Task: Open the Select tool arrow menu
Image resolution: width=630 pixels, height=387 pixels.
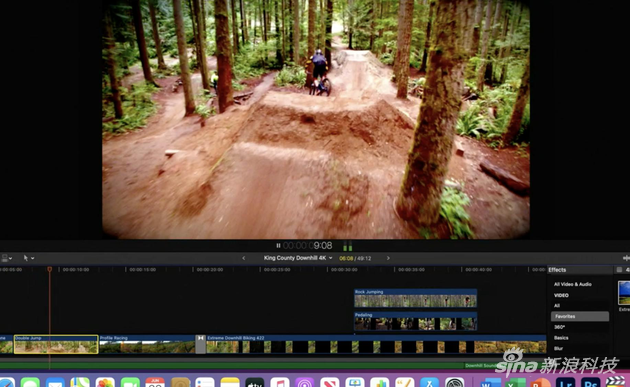Action: point(28,258)
